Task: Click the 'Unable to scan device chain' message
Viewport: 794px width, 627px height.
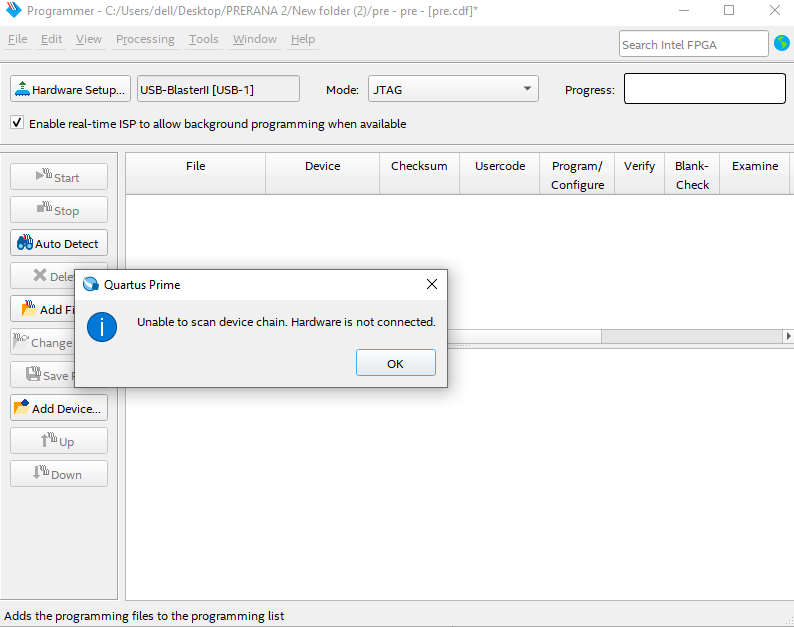Action: (286, 322)
